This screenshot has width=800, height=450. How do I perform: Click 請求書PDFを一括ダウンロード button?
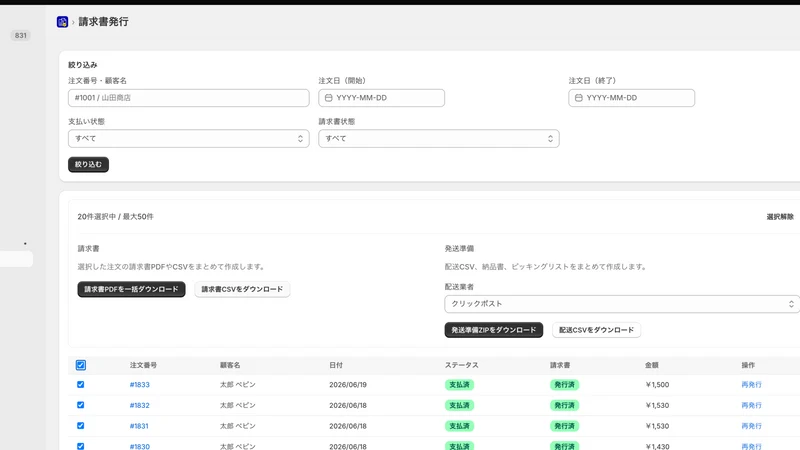[131, 289]
